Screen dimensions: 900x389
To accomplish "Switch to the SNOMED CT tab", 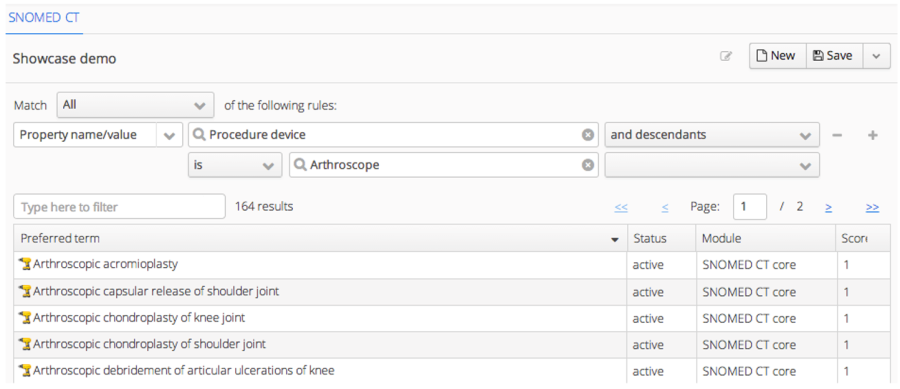I will tap(44, 17).
